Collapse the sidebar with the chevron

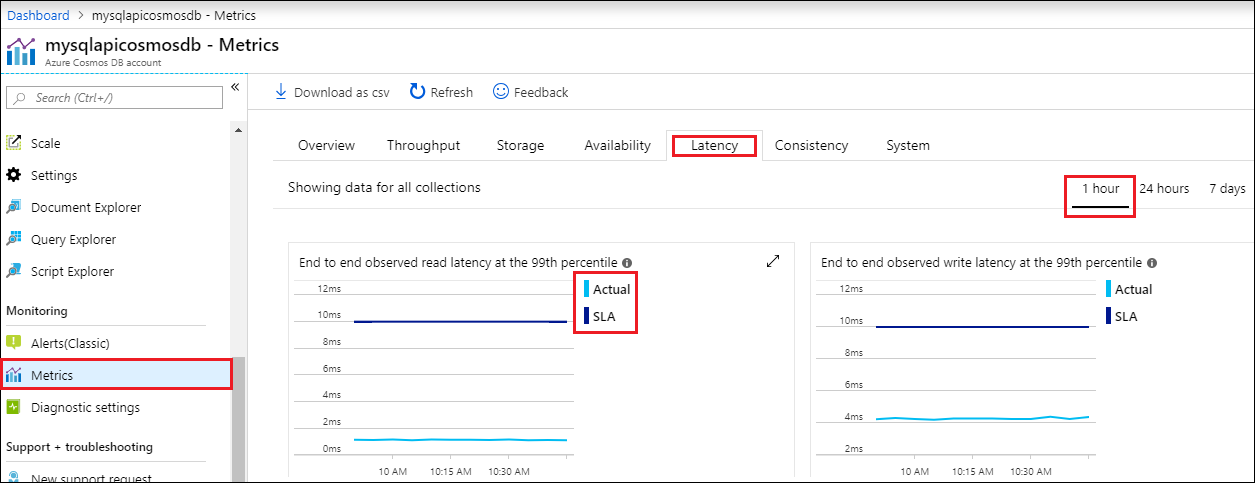tap(235, 88)
